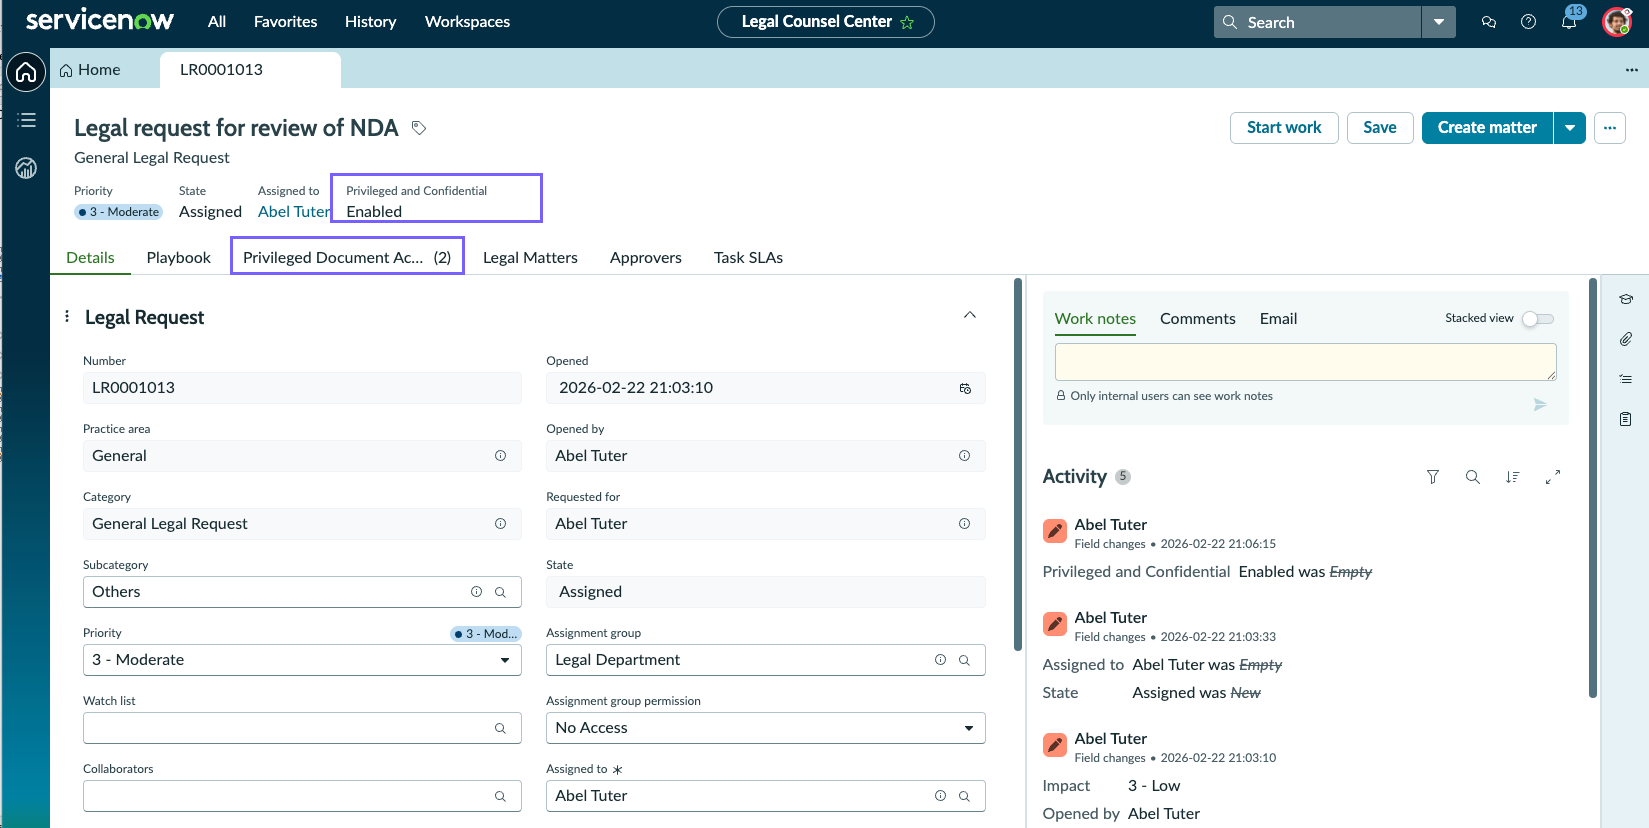Open Abel Tuter link in header
This screenshot has height=828, width=1649.
[294, 212]
